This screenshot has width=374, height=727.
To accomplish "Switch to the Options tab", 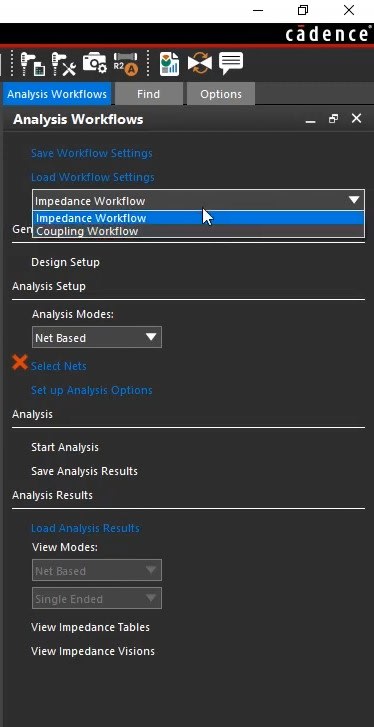I will [221, 94].
